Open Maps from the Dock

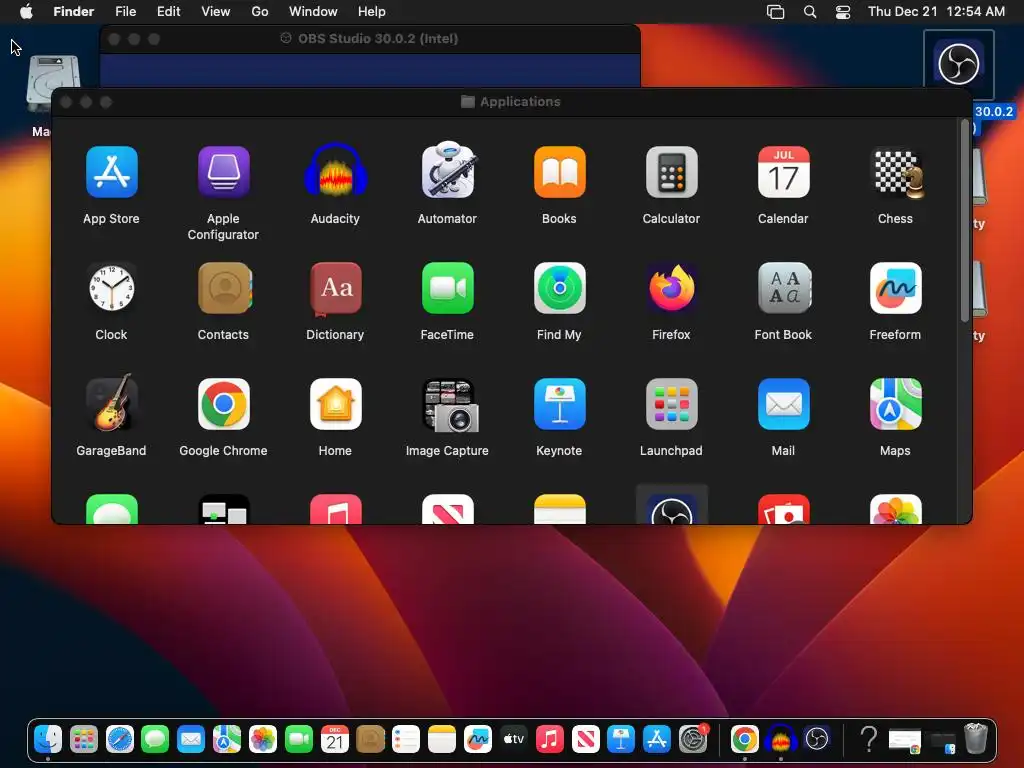(x=227, y=739)
